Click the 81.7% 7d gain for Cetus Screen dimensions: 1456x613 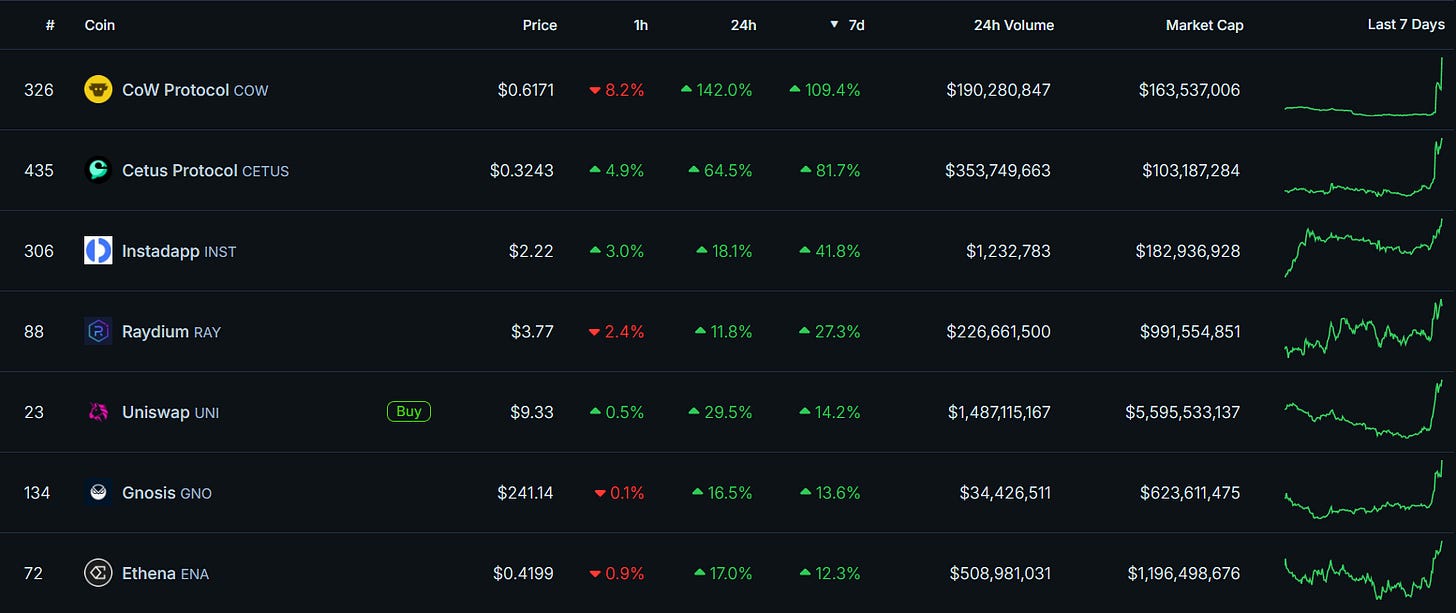pyautogui.click(x=830, y=170)
